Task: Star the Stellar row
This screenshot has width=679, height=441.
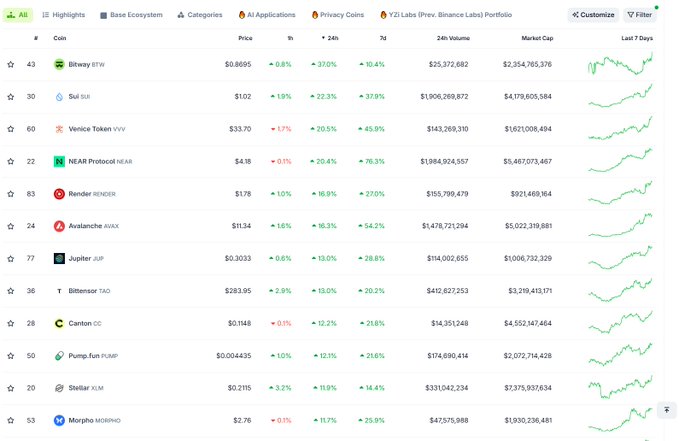Action: (x=11, y=388)
